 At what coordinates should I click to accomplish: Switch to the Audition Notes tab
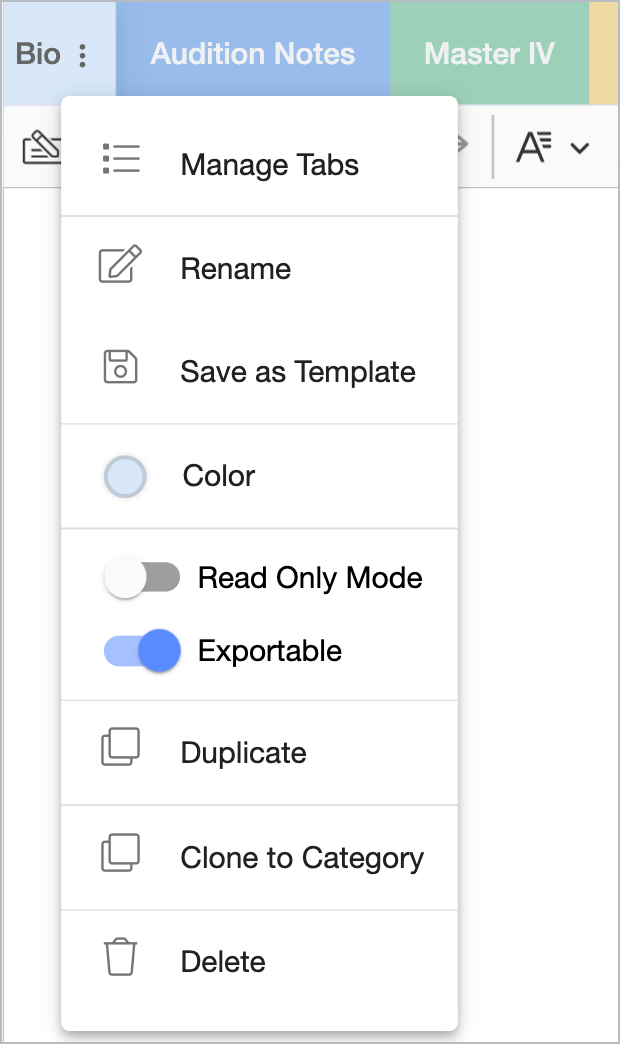click(x=253, y=54)
